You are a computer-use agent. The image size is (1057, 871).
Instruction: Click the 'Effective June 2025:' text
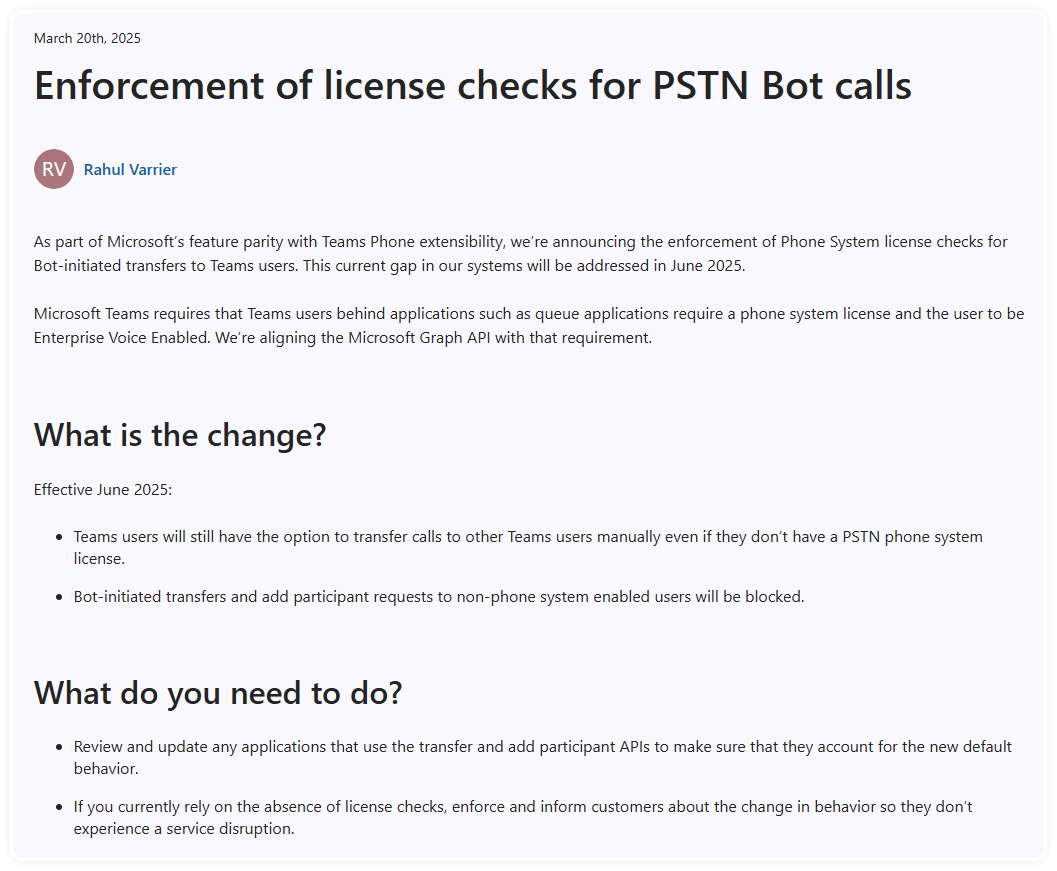pyautogui.click(x=103, y=489)
